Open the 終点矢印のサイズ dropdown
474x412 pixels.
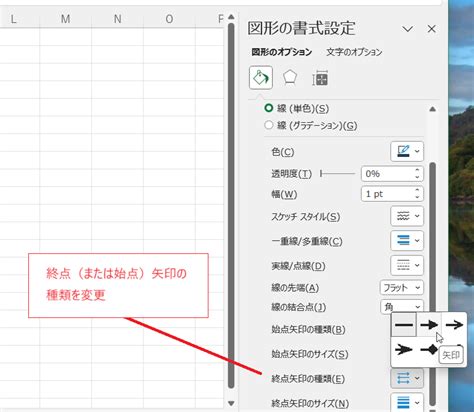pos(407,403)
